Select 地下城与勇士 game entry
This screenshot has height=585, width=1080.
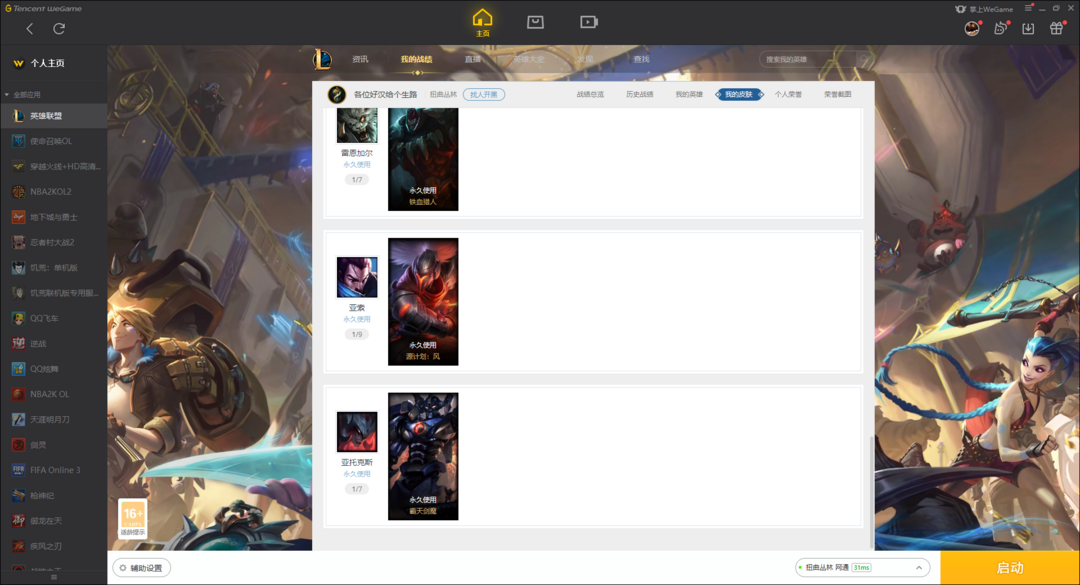[54, 217]
